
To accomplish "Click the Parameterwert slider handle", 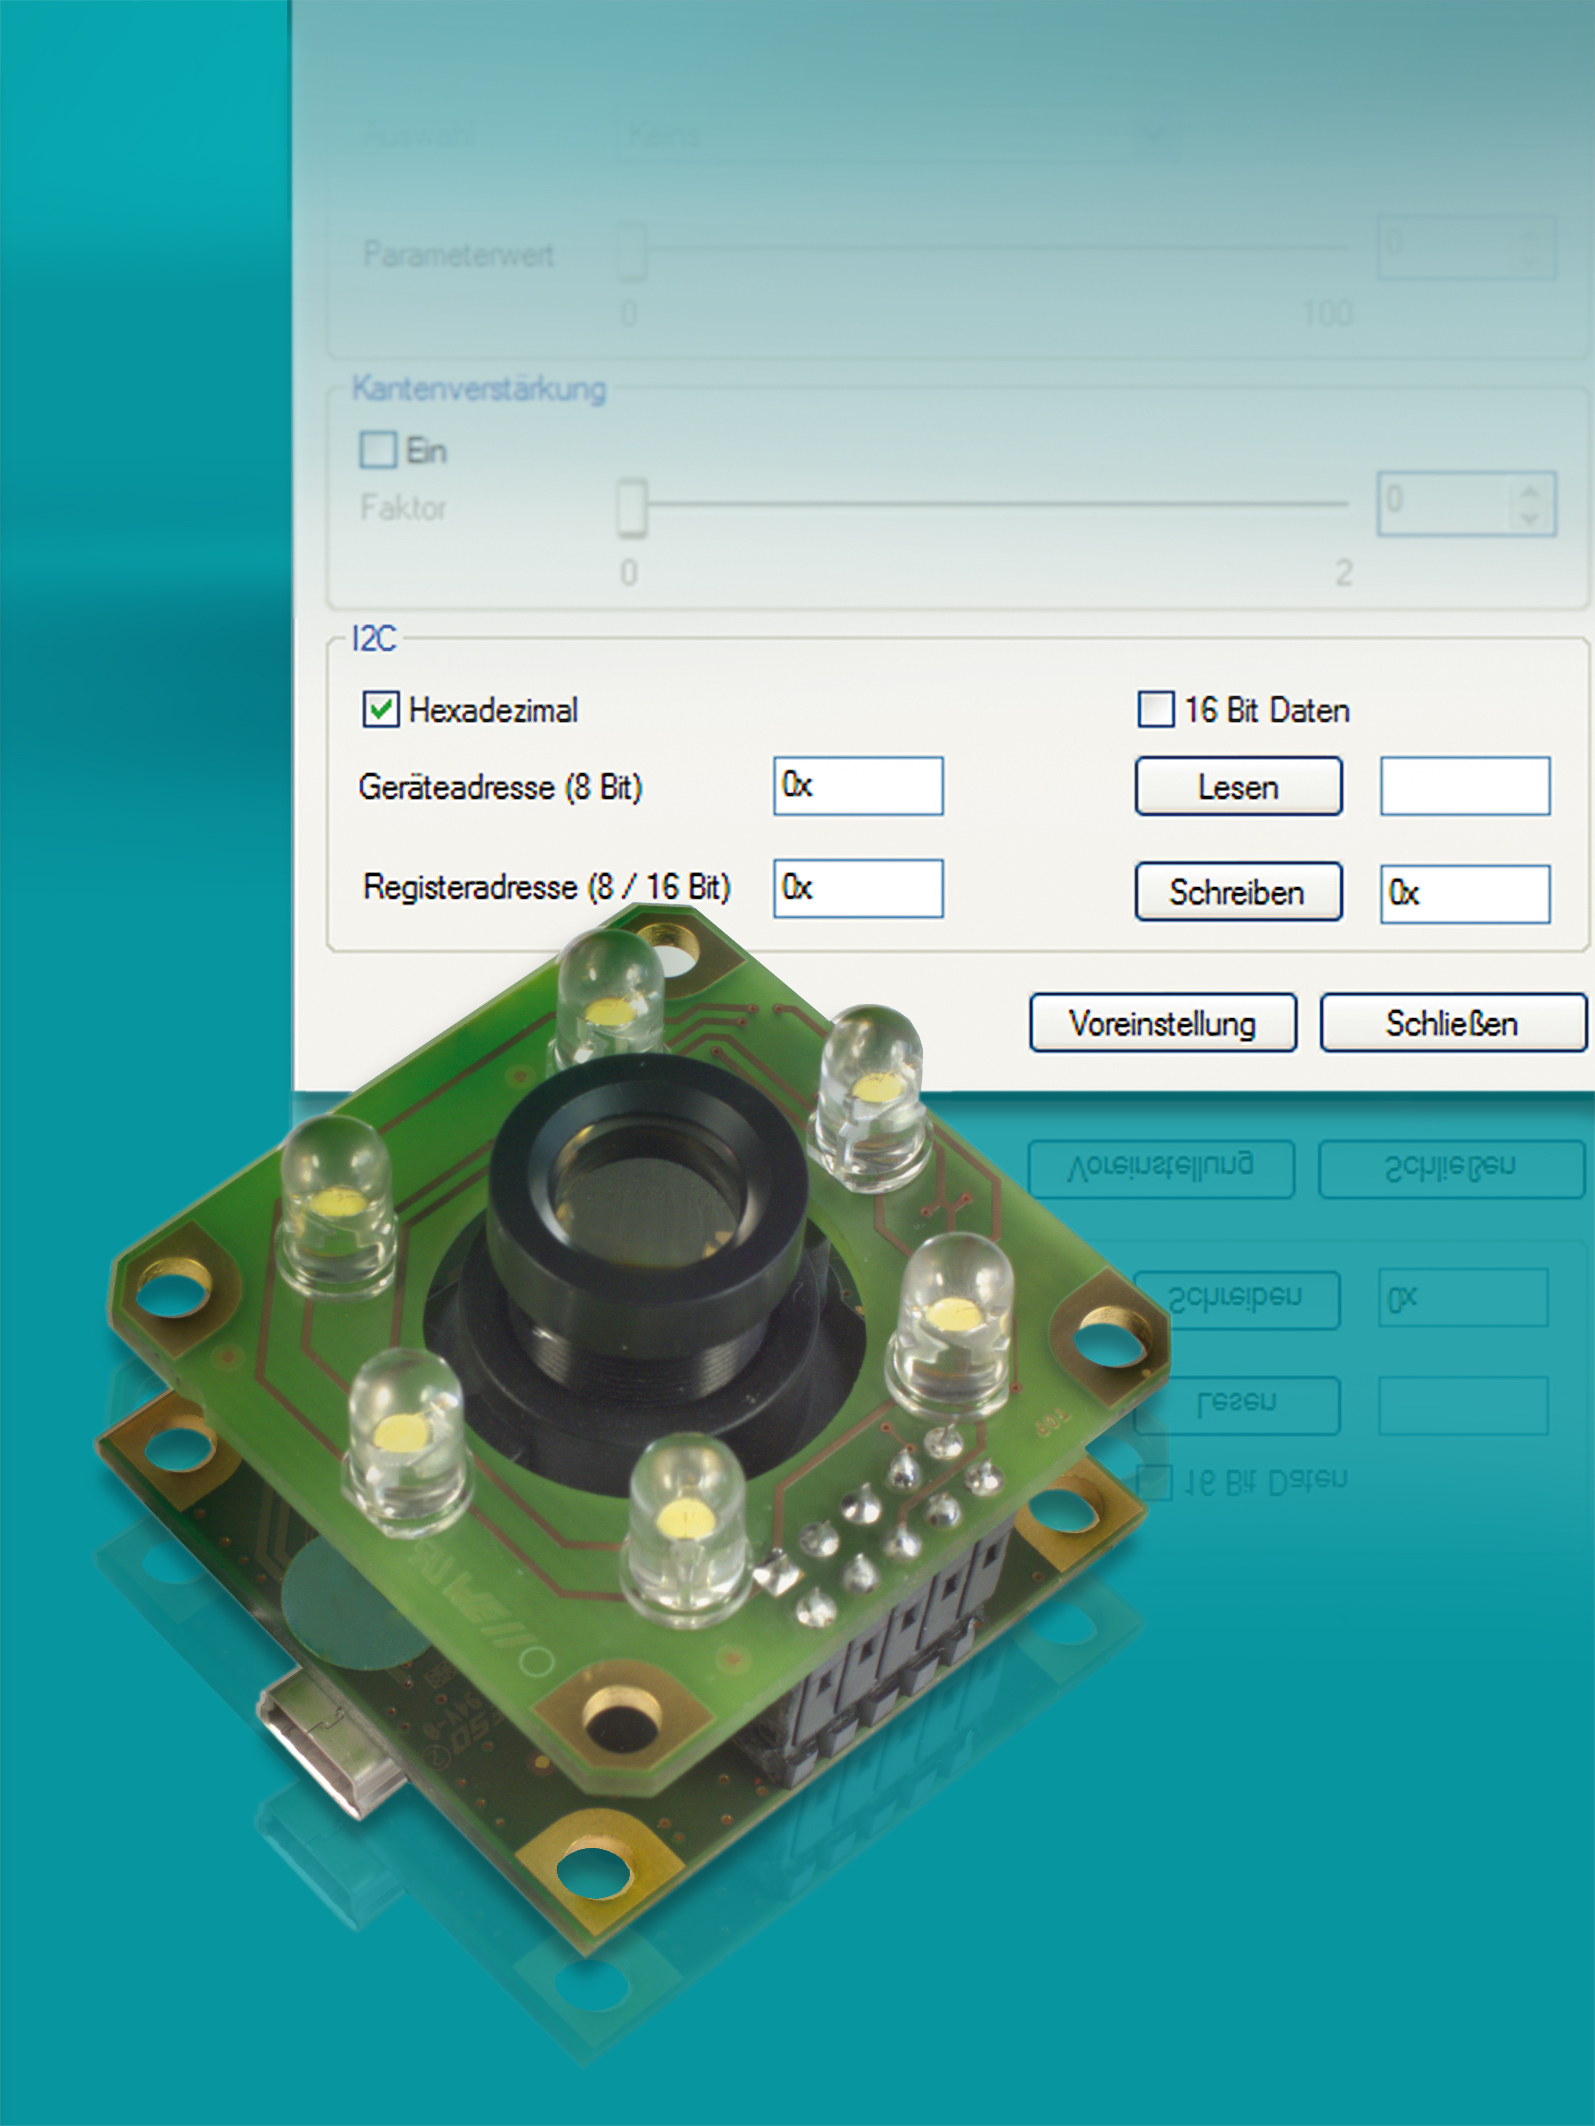I will pos(632,251).
